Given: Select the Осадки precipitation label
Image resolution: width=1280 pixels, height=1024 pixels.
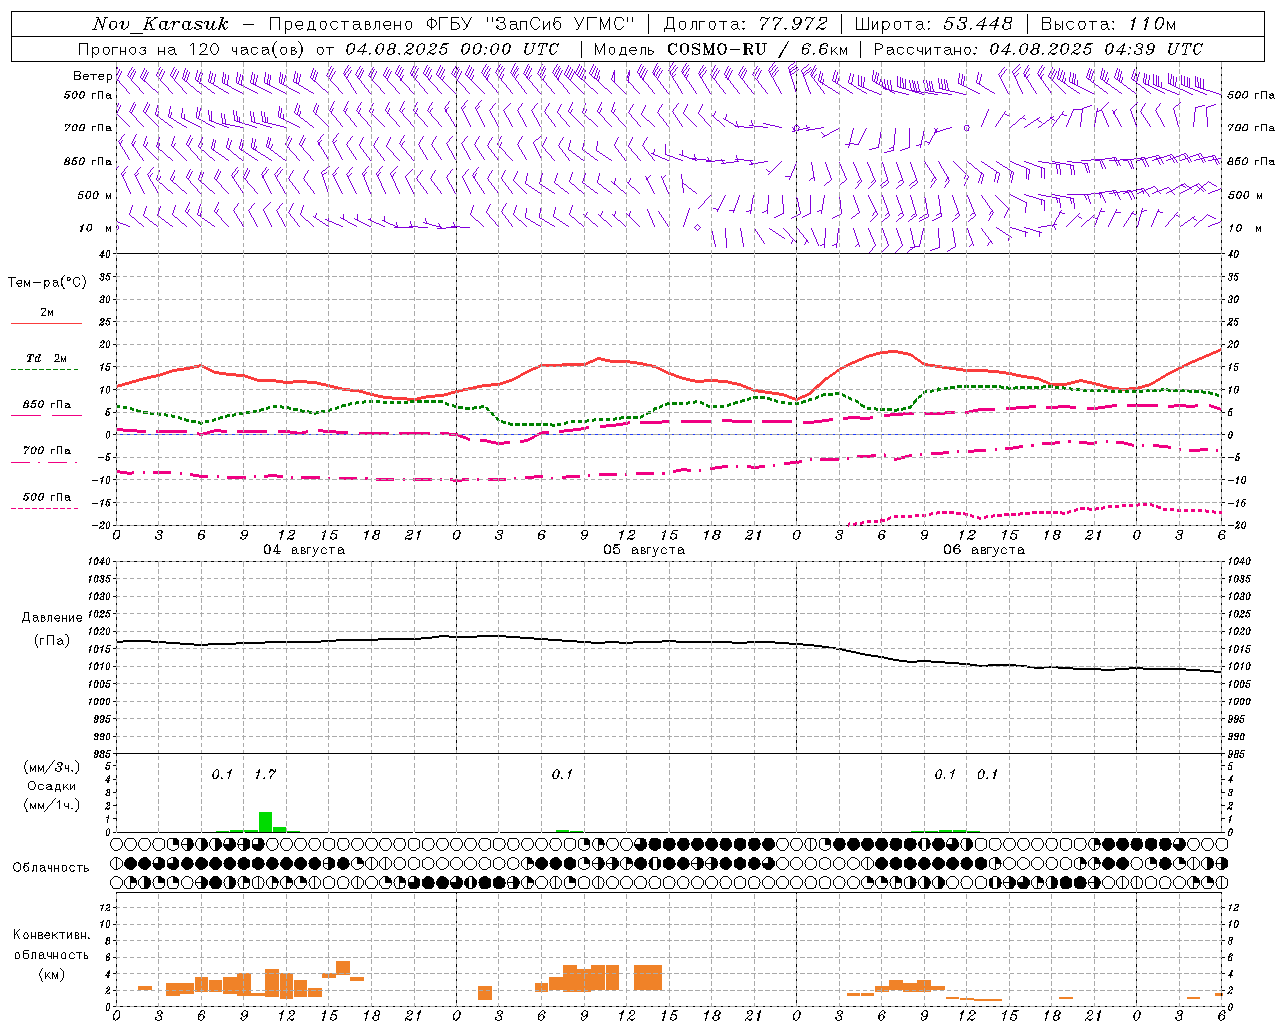Looking at the screenshot, I should (x=52, y=786).
